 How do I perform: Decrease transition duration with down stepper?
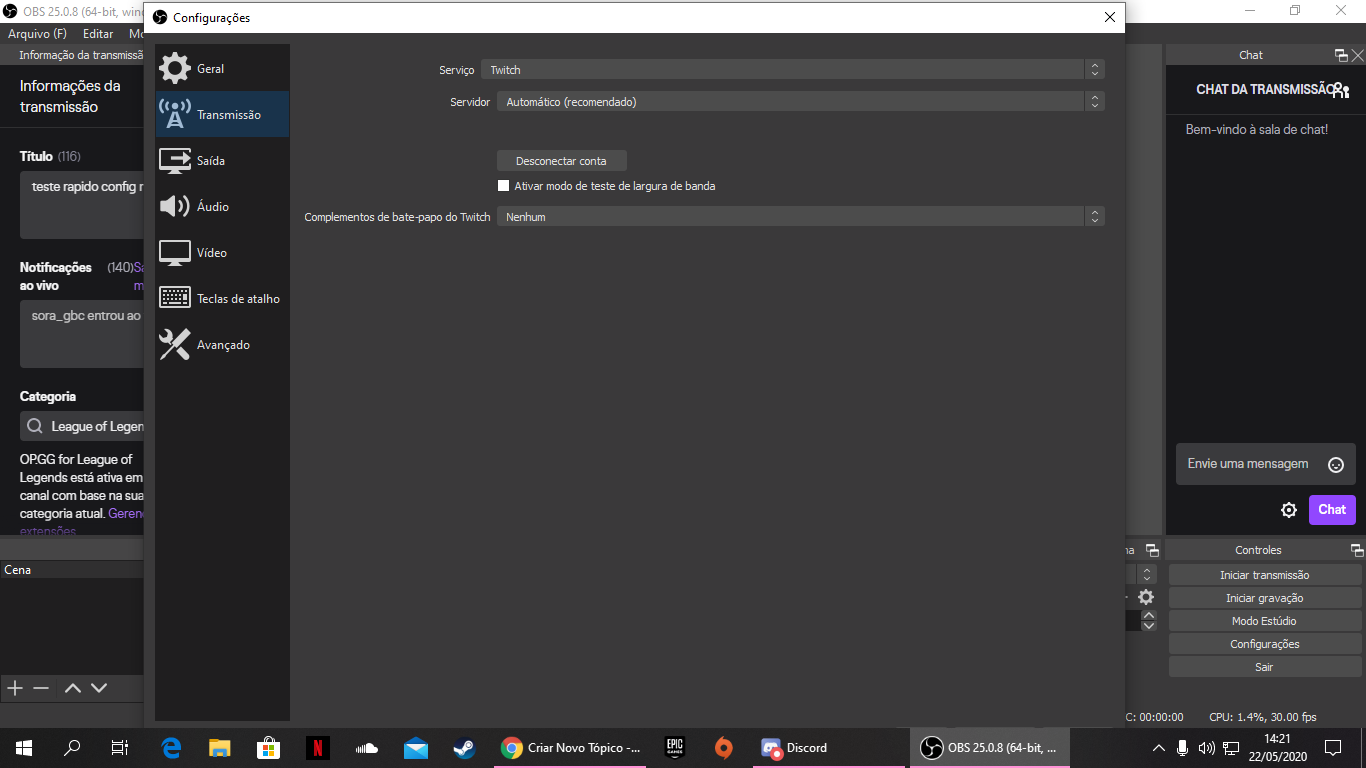click(1149, 626)
